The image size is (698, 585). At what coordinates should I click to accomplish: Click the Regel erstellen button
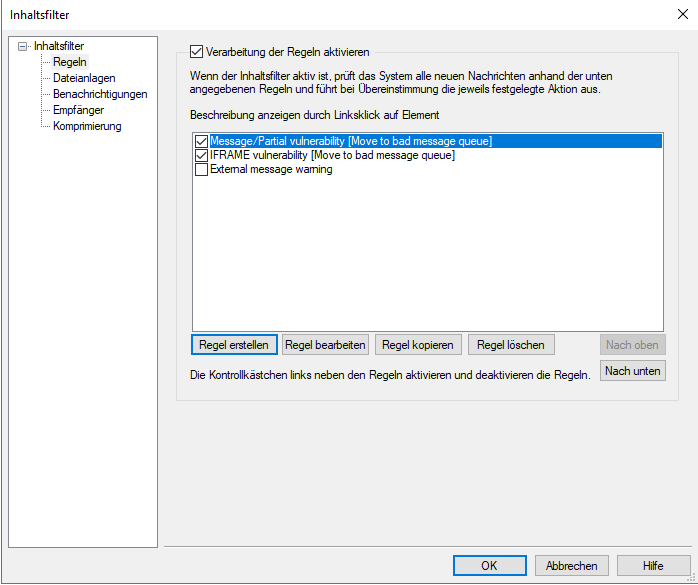[x=233, y=345]
